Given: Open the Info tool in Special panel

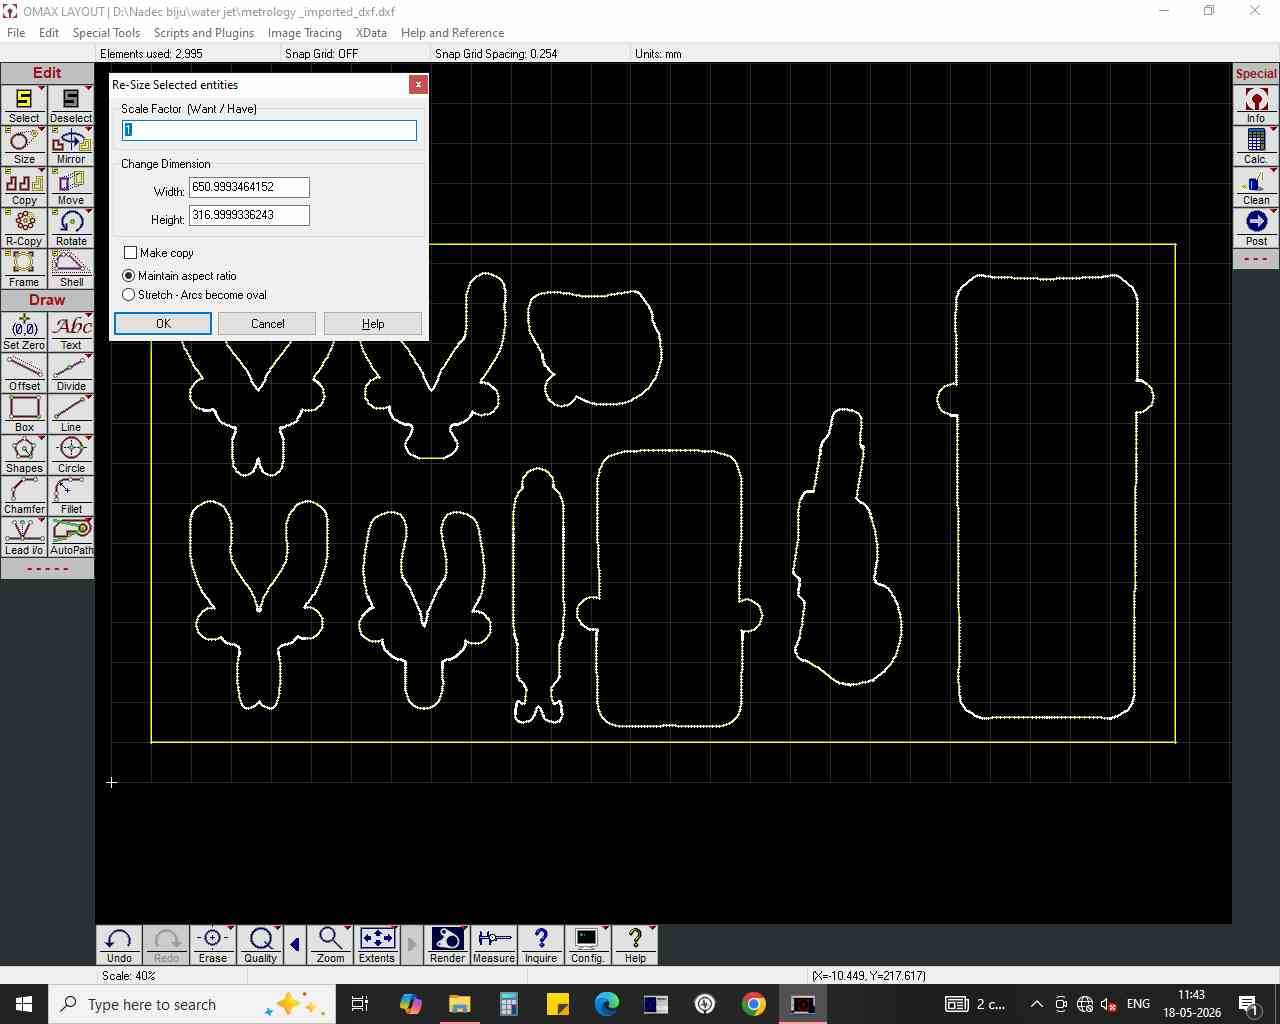Looking at the screenshot, I should tap(1256, 105).
